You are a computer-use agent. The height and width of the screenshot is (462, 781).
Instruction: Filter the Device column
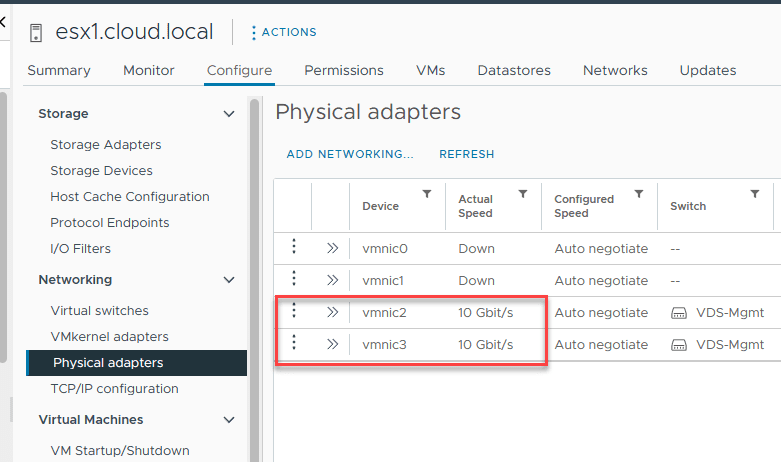click(427, 194)
